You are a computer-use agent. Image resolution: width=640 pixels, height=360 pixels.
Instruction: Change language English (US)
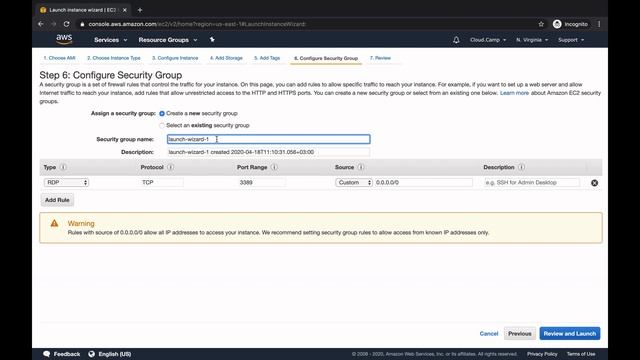[115, 354]
